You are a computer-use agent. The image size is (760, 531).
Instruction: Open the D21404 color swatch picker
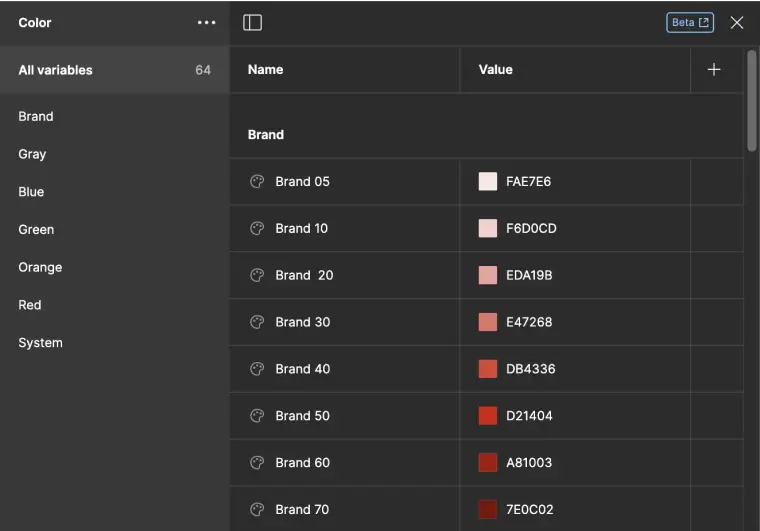(488, 416)
